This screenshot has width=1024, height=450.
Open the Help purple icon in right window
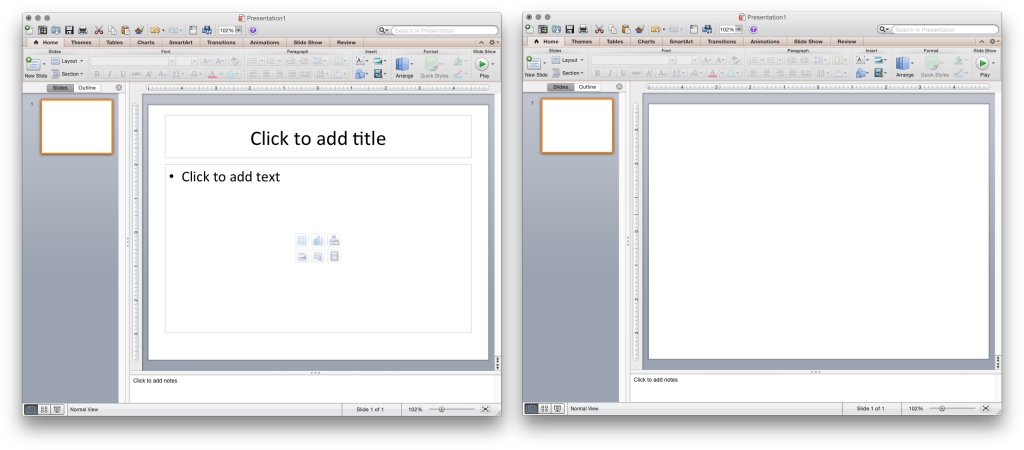click(753, 30)
